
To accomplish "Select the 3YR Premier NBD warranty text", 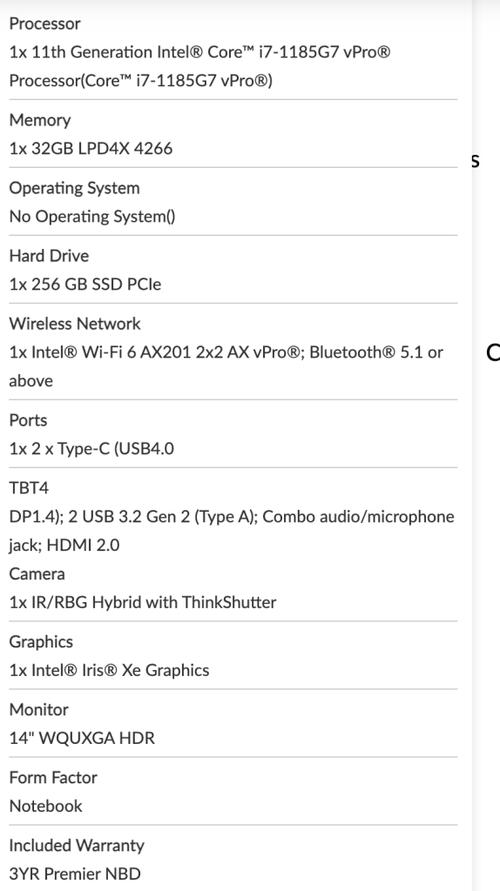I will point(74,873).
